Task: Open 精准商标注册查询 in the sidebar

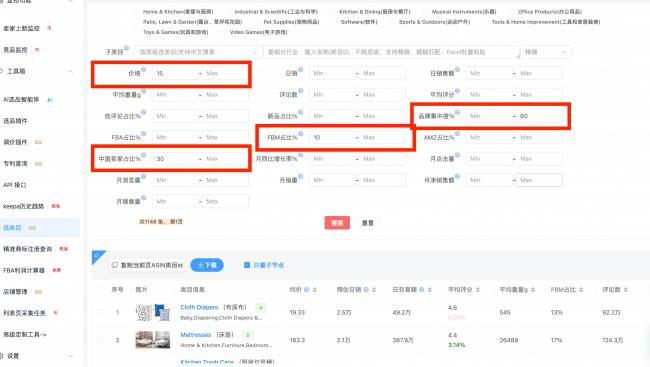Action: [27, 249]
